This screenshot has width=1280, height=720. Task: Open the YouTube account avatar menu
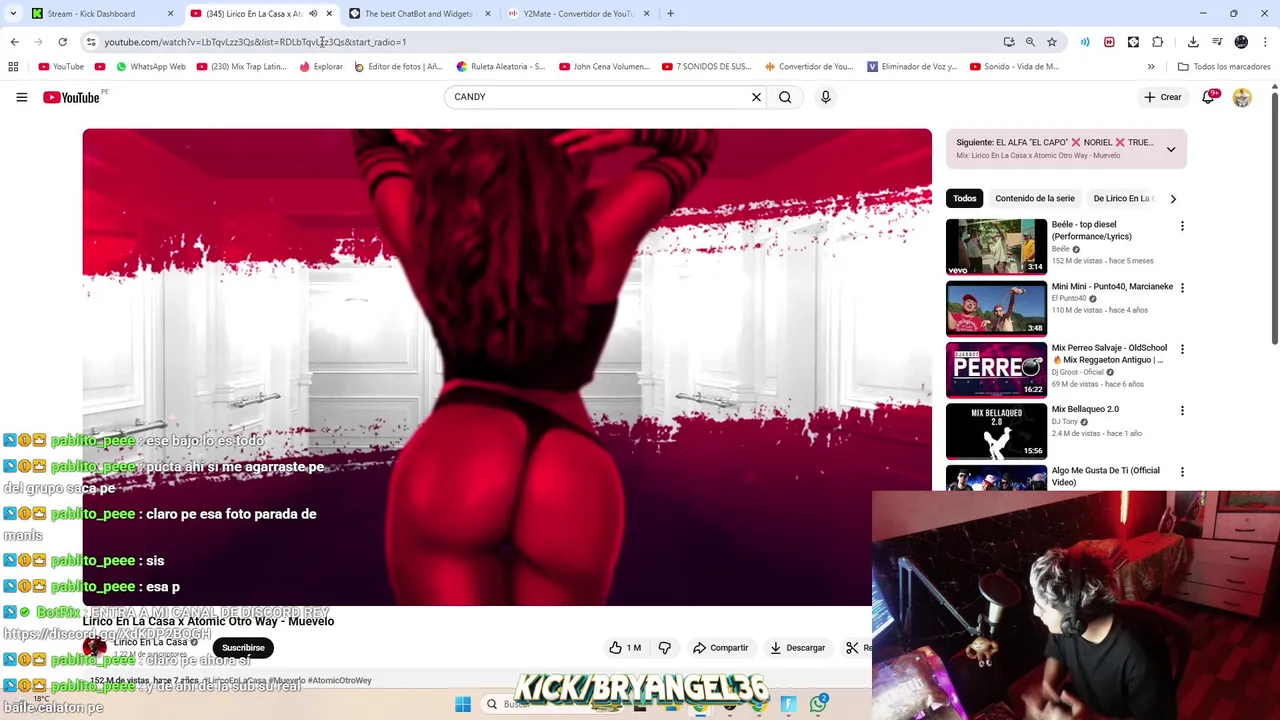1242,97
